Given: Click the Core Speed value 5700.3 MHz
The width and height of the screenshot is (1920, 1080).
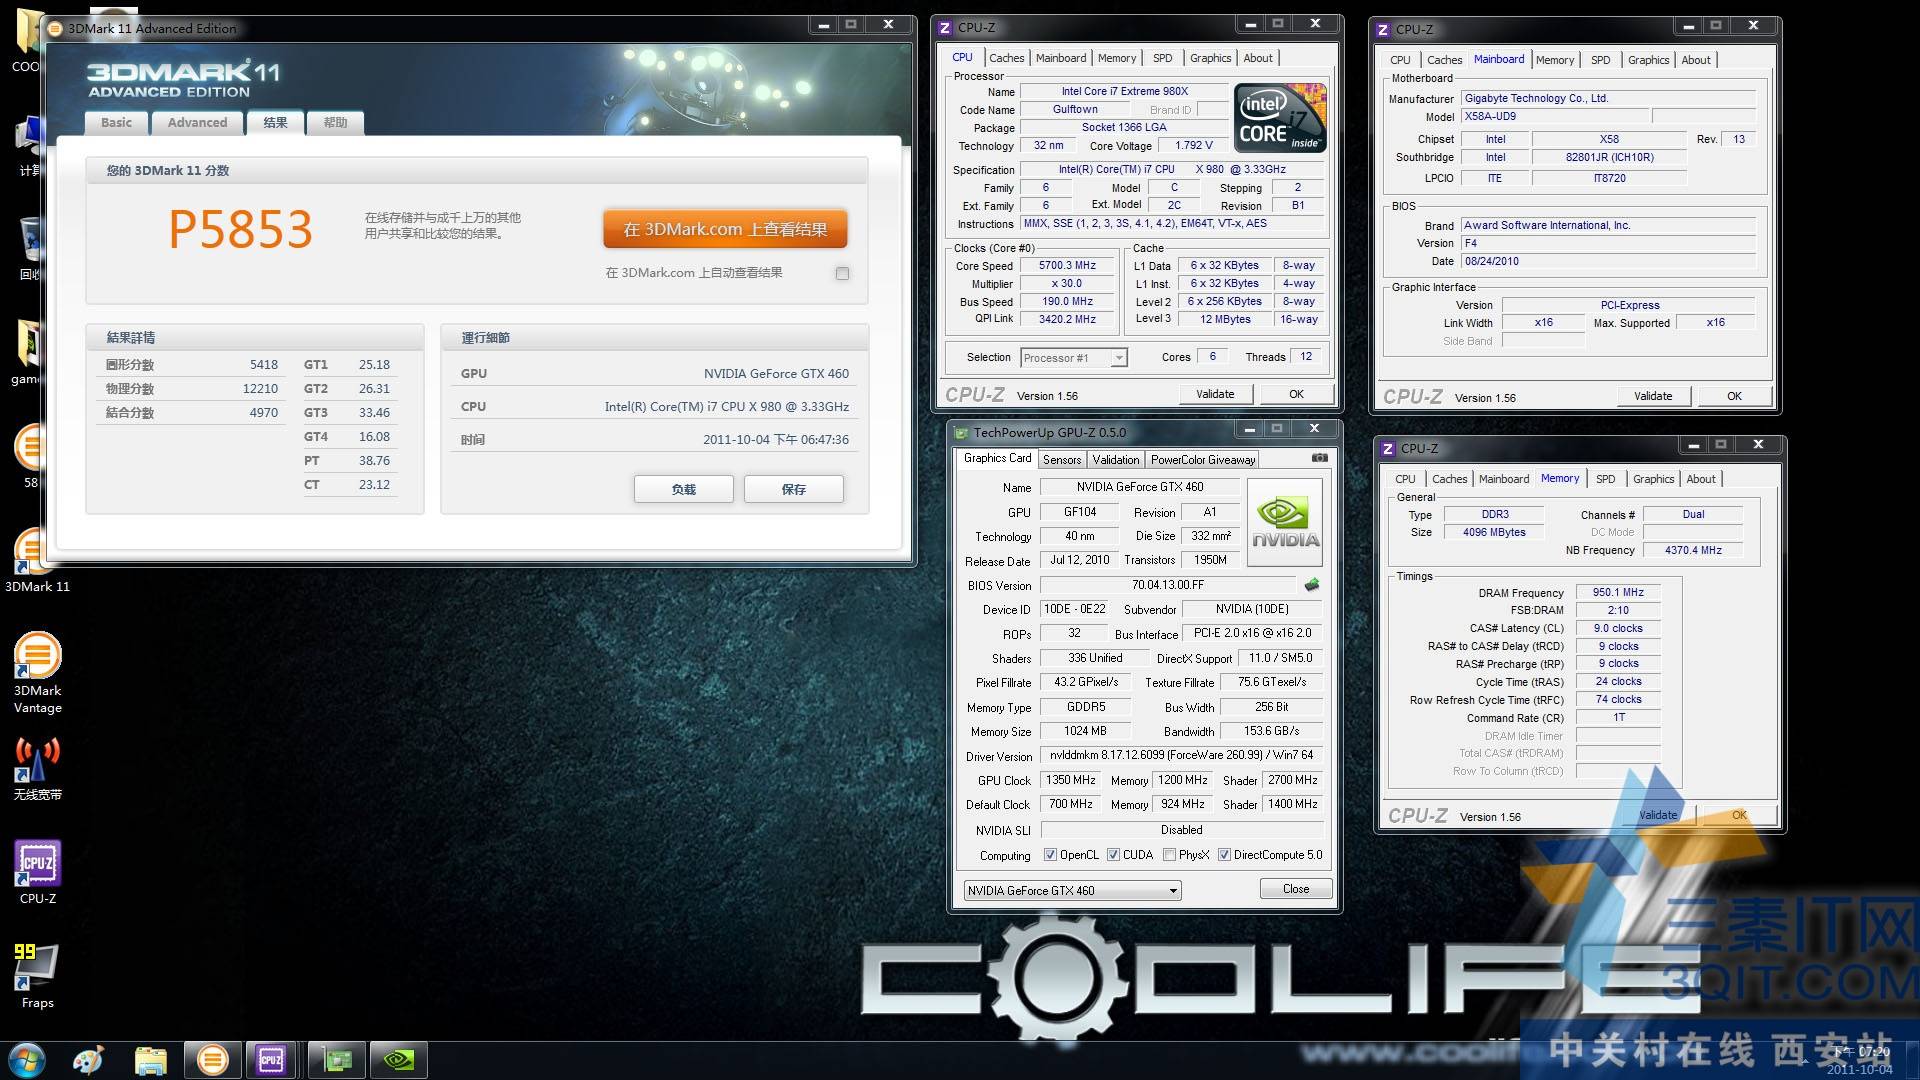Looking at the screenshot, I should (1067, 266).
